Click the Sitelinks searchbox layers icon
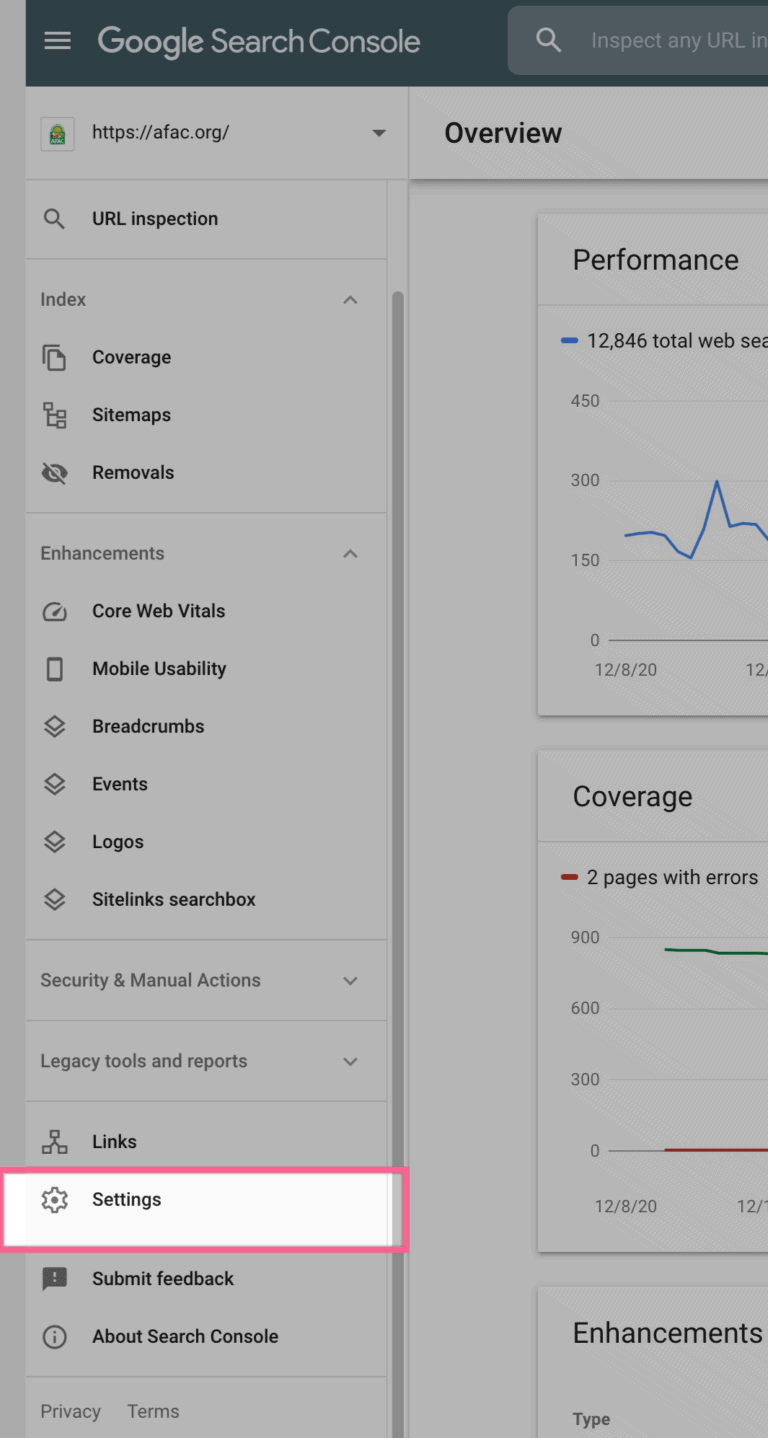 (55, 900)
